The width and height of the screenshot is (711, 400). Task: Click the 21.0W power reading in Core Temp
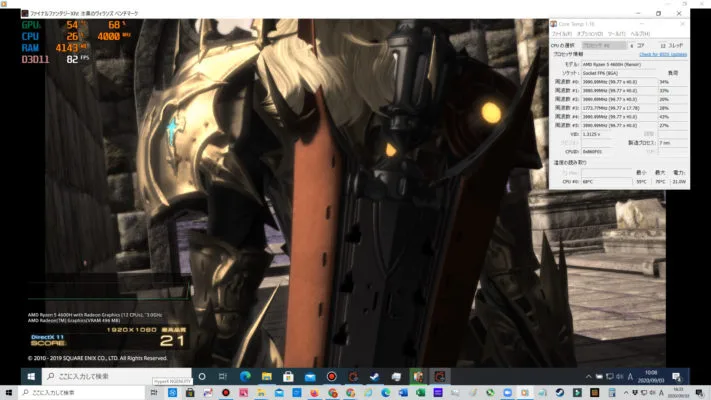click(679, 181)
